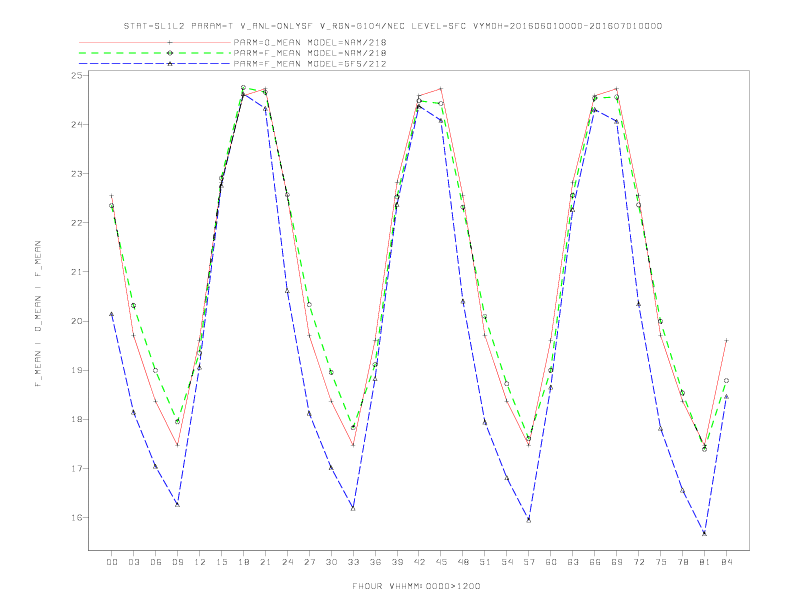Viewport: 792px width, 612px height.
Task: Click the circle marker in the green legend line
Action: 170,53
